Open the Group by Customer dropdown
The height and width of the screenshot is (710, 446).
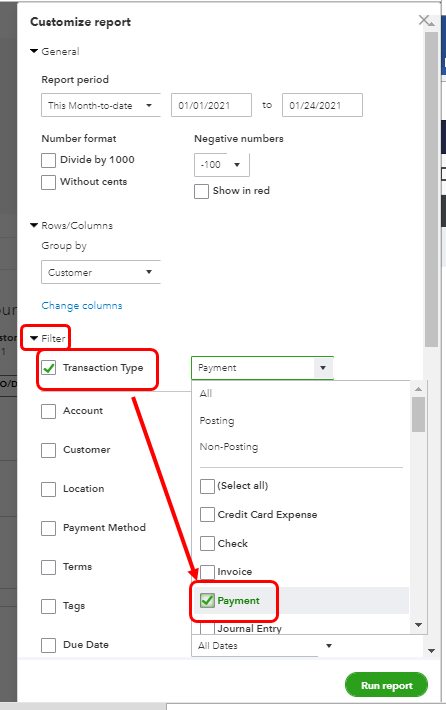101,272
